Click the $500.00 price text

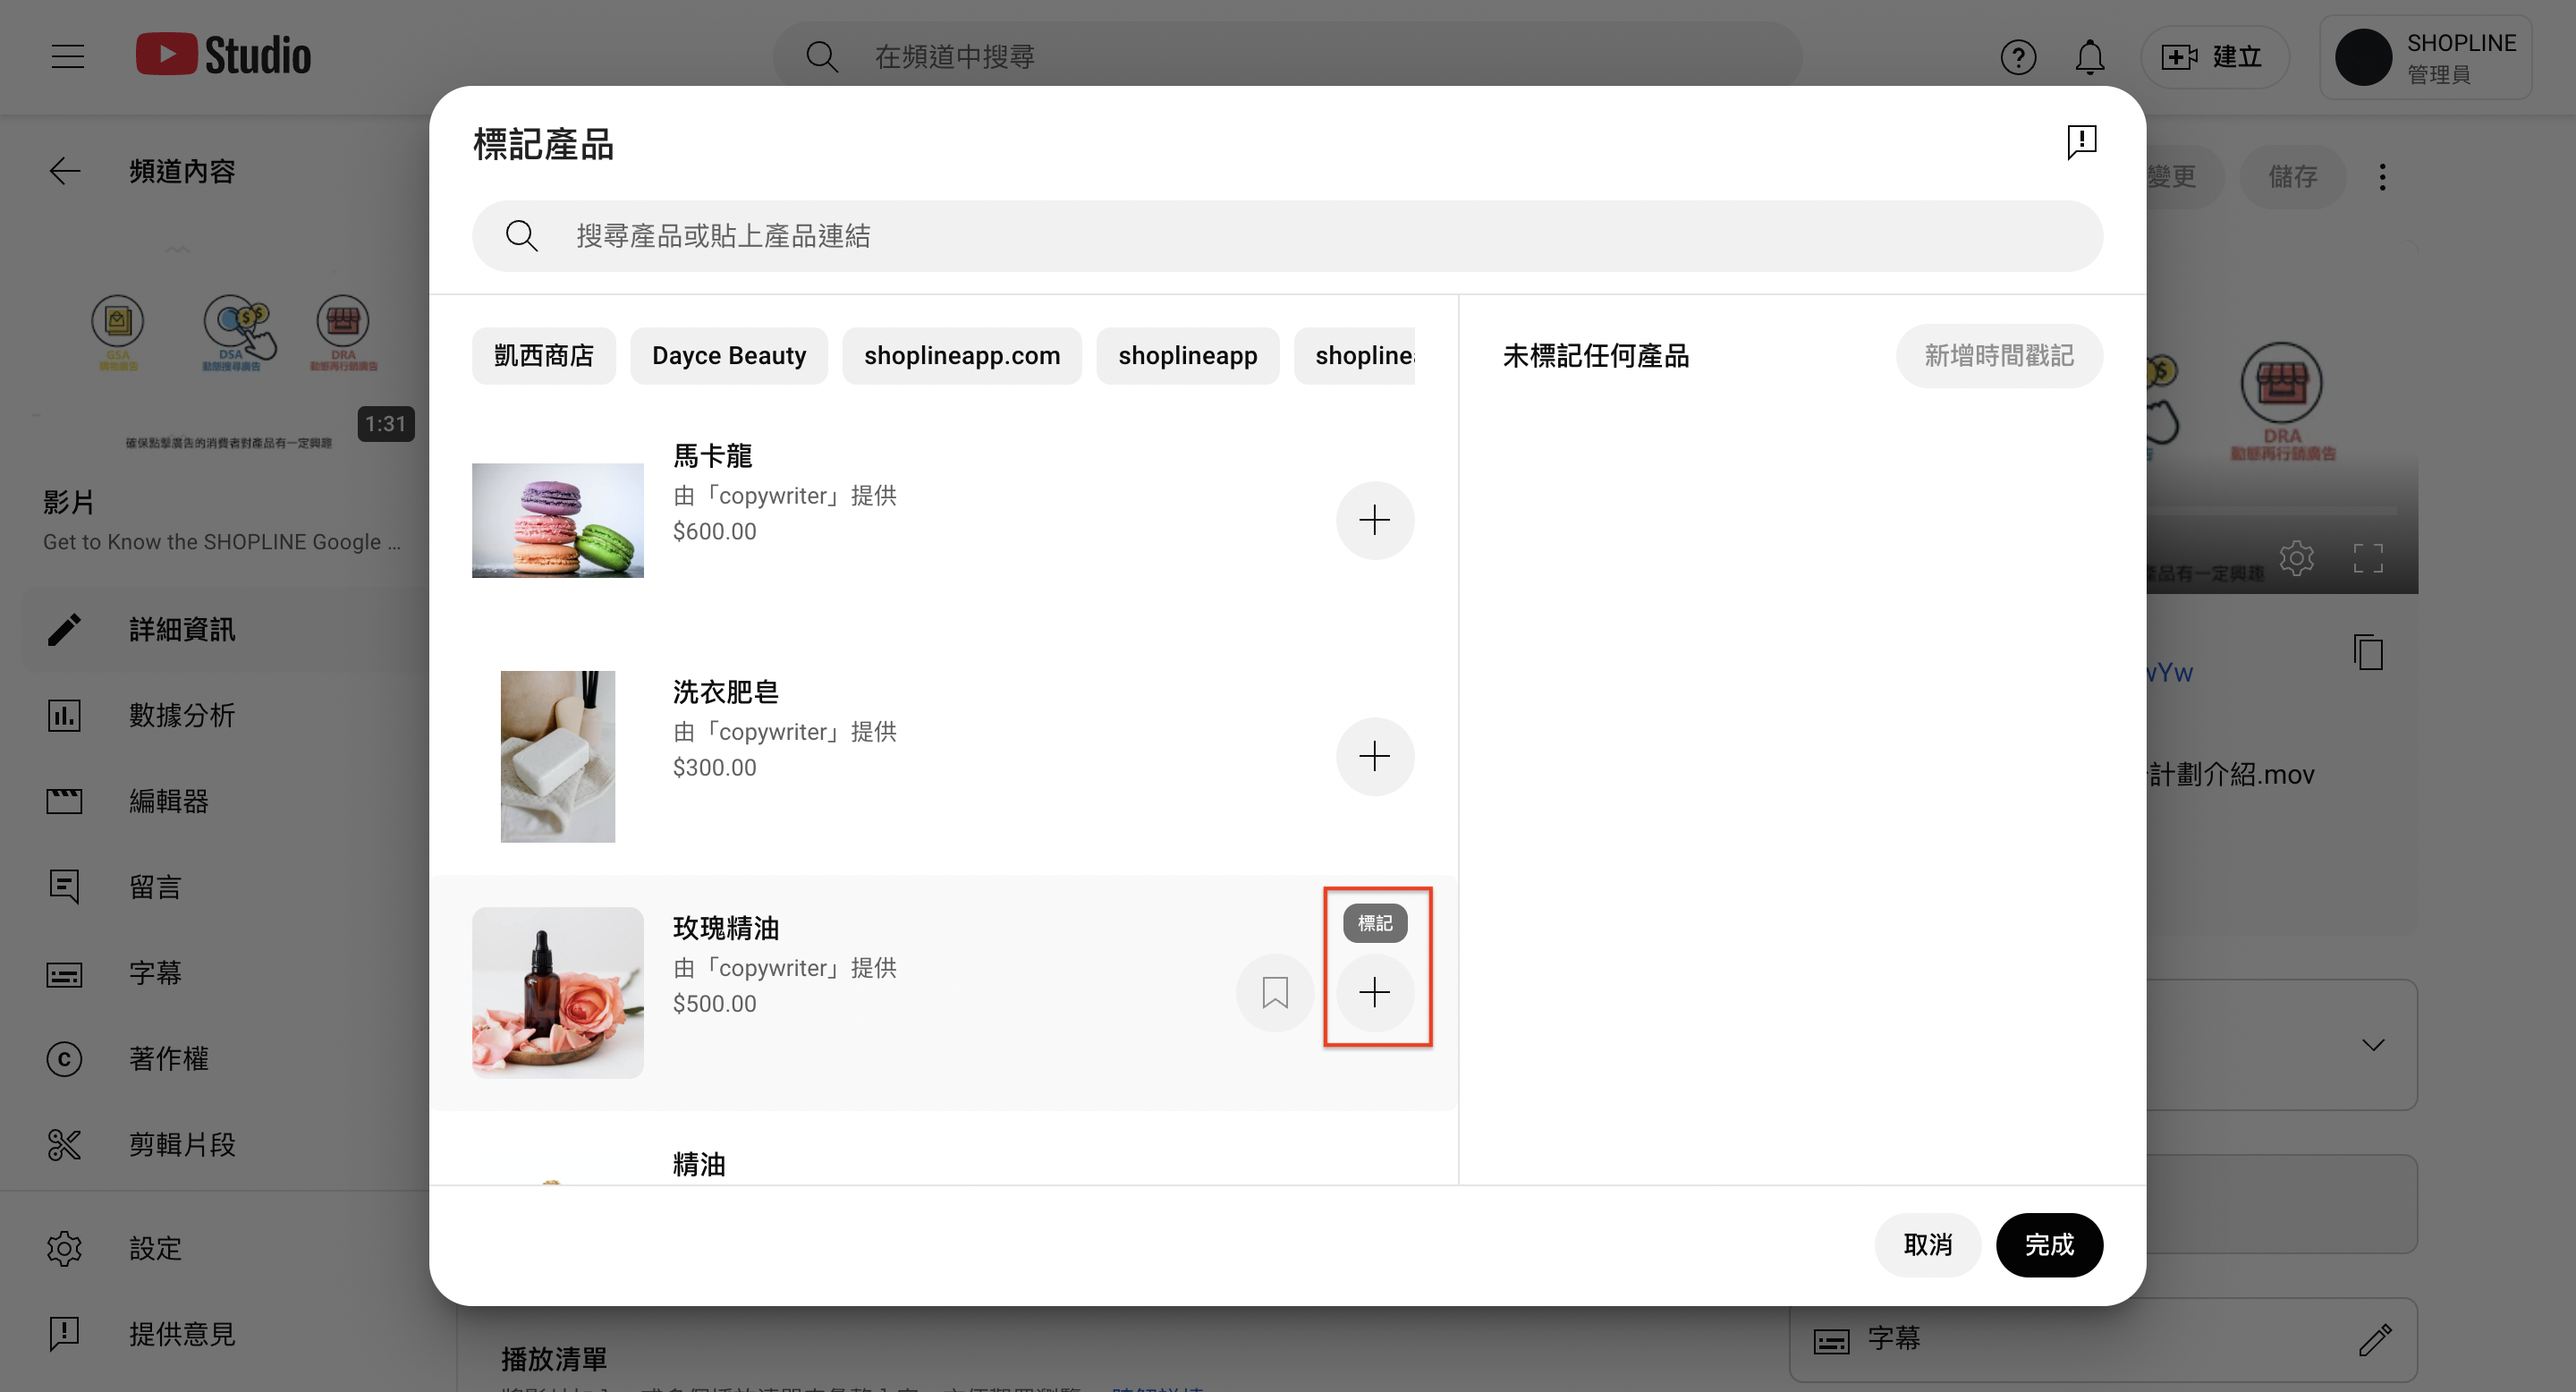[x=715, y=1003]
